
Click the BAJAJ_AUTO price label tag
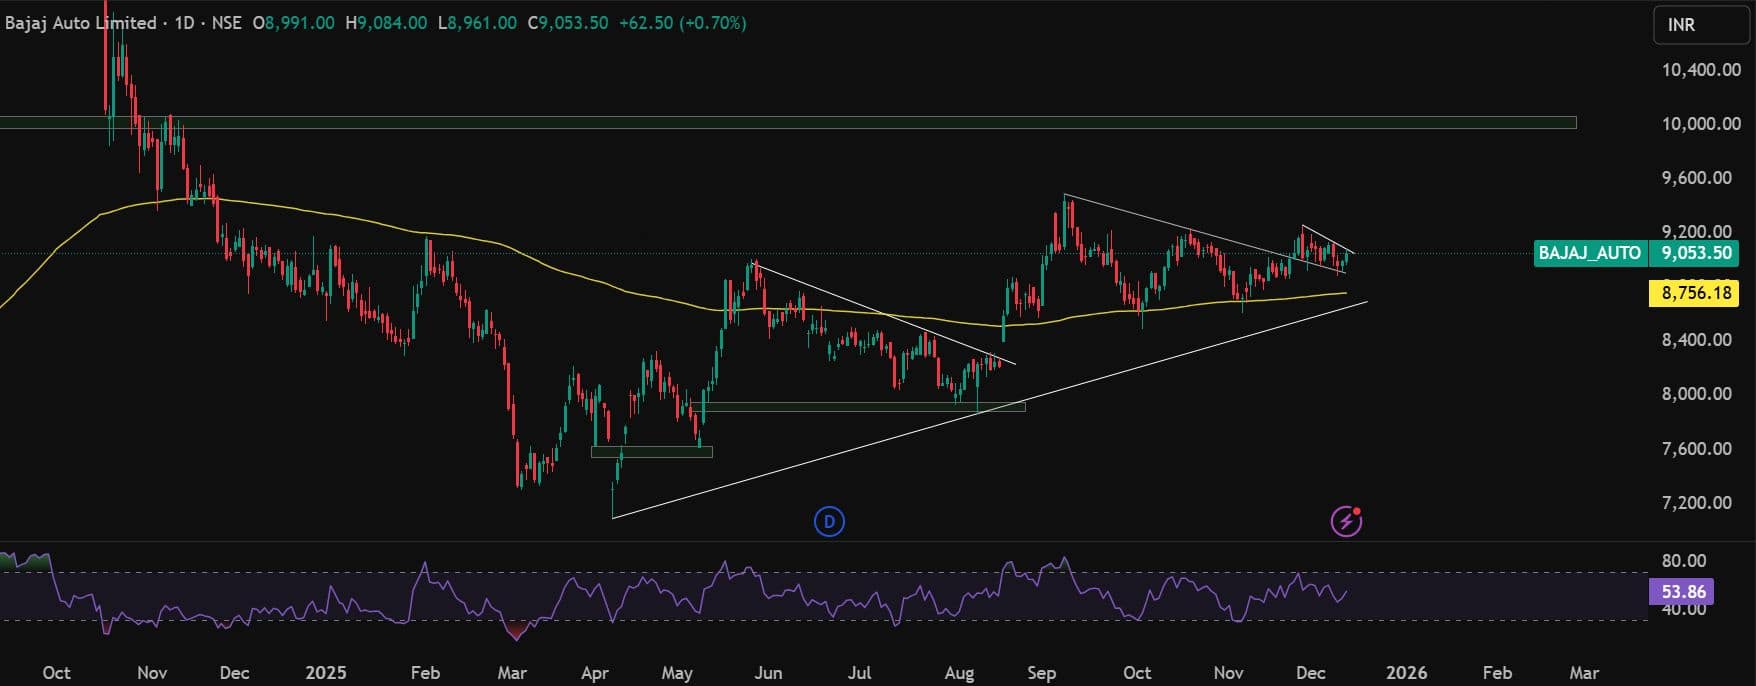[x=1589, y=253]
